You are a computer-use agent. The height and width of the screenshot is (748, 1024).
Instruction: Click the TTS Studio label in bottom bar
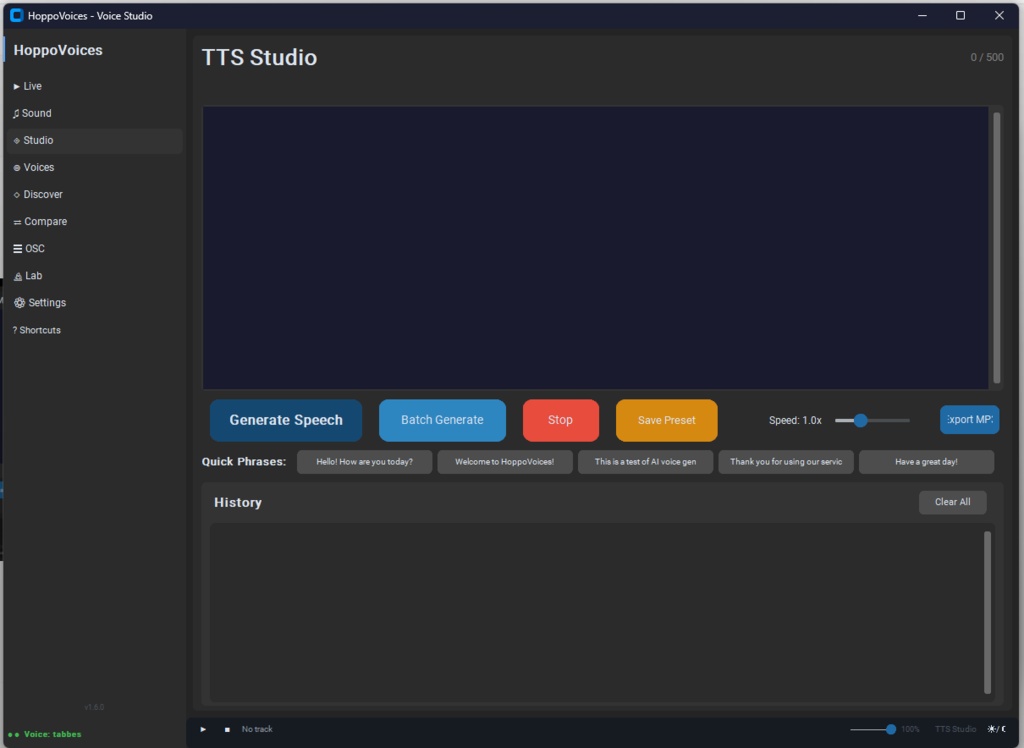955,729
